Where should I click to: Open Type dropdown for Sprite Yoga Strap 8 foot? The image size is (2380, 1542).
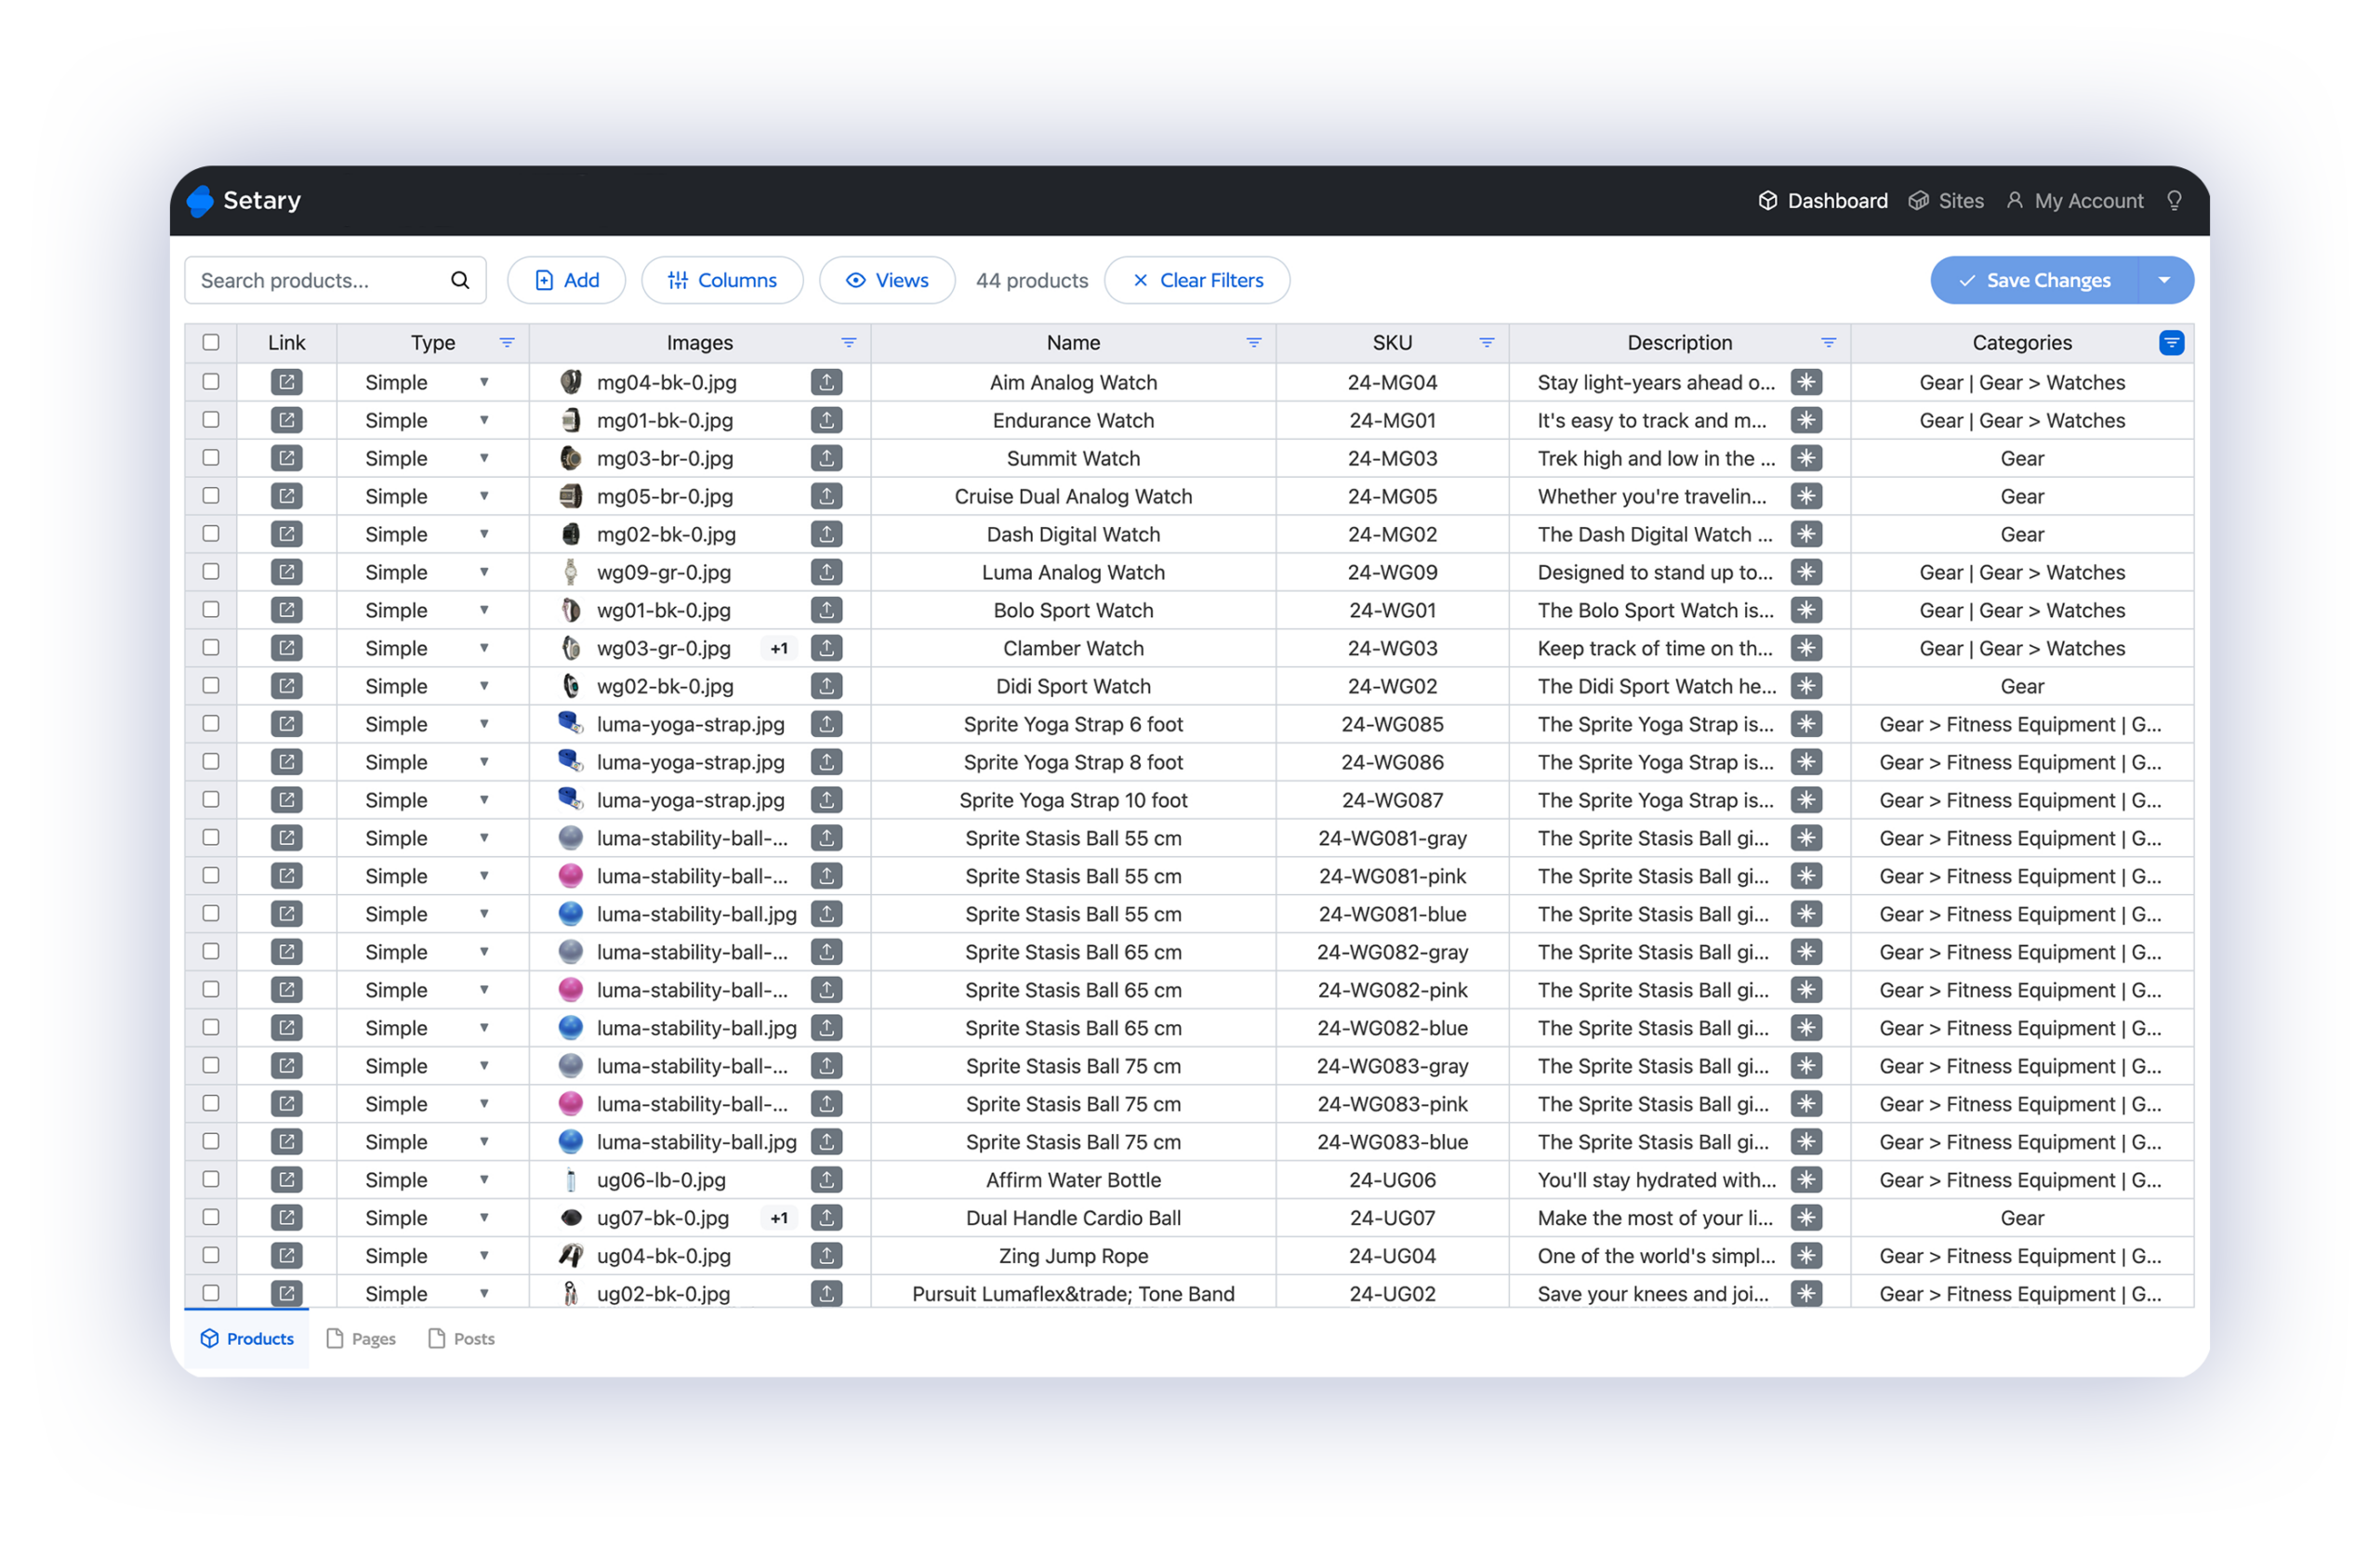click(484, 762)
